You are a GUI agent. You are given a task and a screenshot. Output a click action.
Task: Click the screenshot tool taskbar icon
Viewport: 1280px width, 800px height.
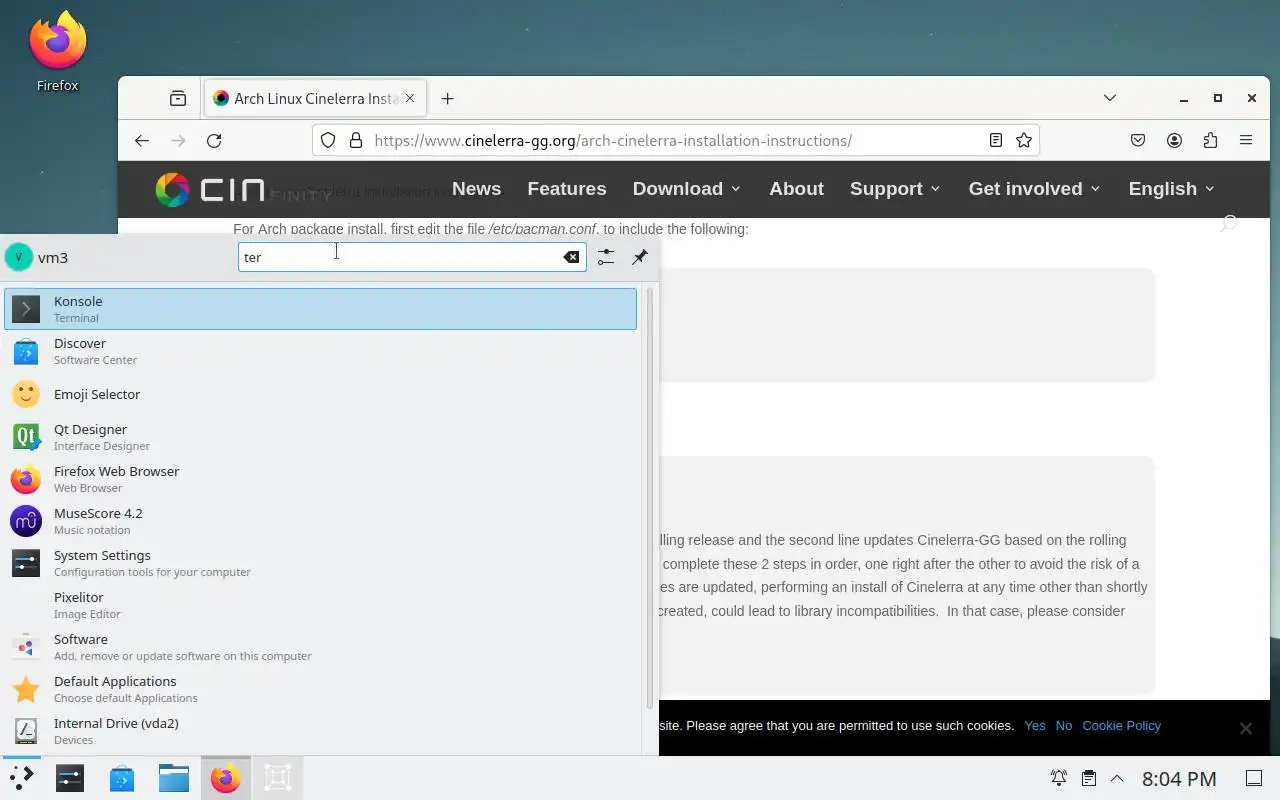coord(278,778)
